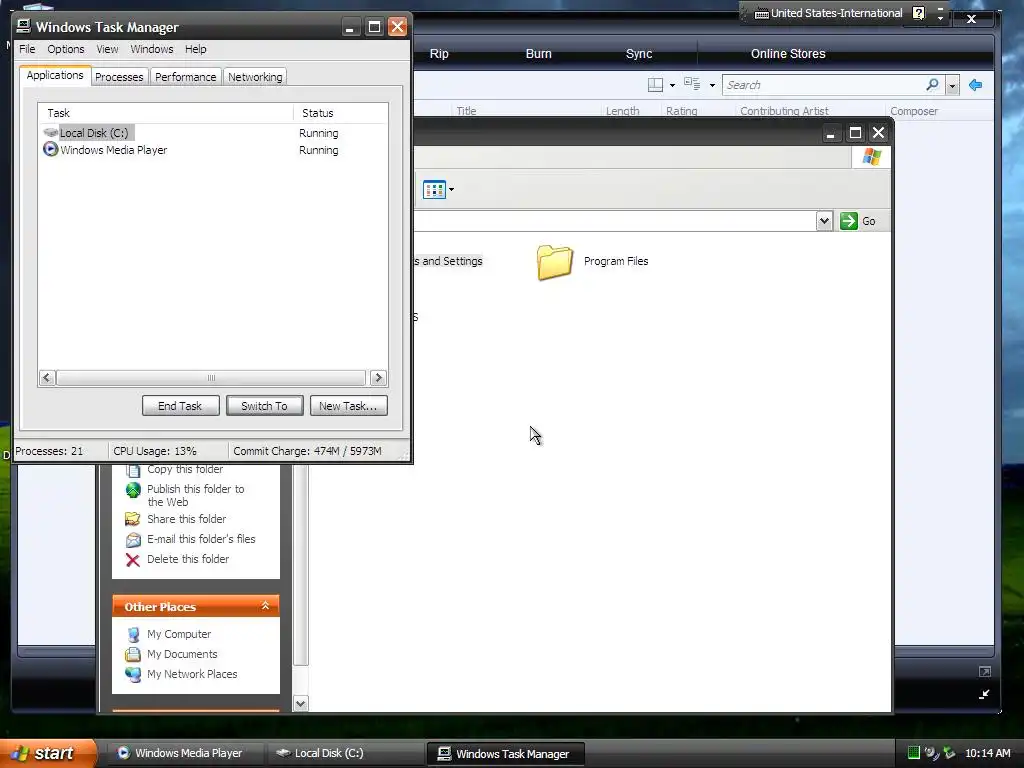Click the Explorer sidebar scroll down arrow
Screen dimensions: 1024x768
point(300,703)
